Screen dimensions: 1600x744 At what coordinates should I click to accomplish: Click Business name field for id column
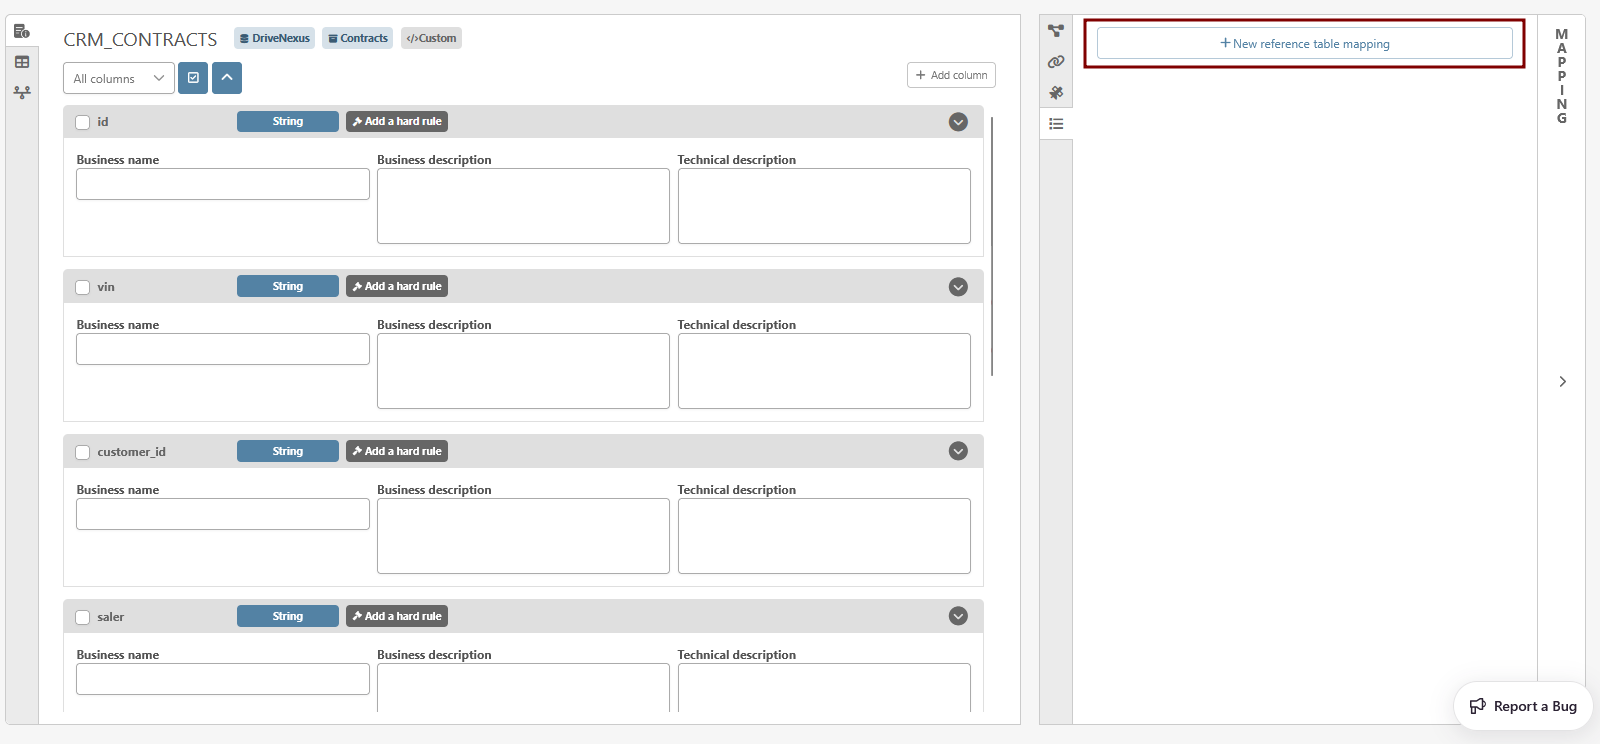coord(222,184)
